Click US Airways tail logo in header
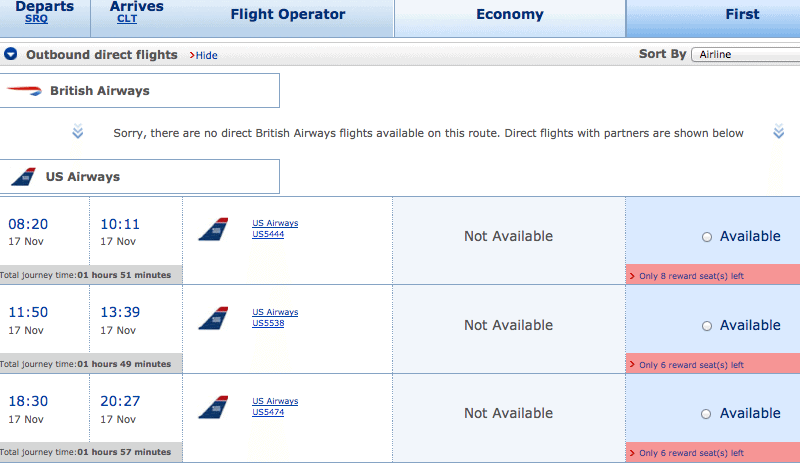Screen dimensions: 800x463 23,177
